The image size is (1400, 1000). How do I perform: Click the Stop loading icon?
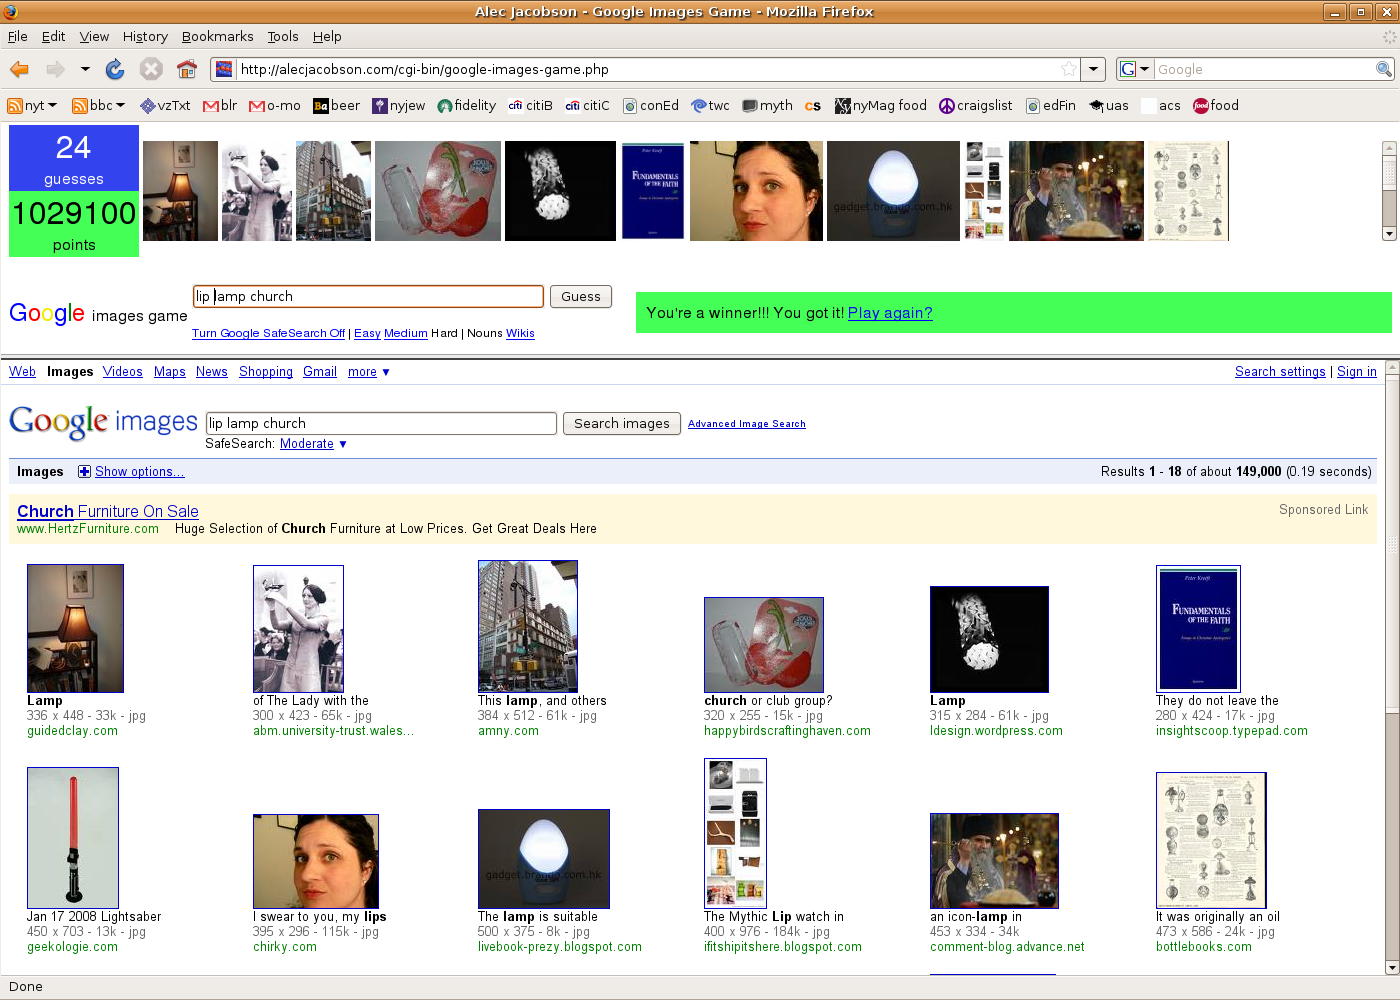[151, 69]
